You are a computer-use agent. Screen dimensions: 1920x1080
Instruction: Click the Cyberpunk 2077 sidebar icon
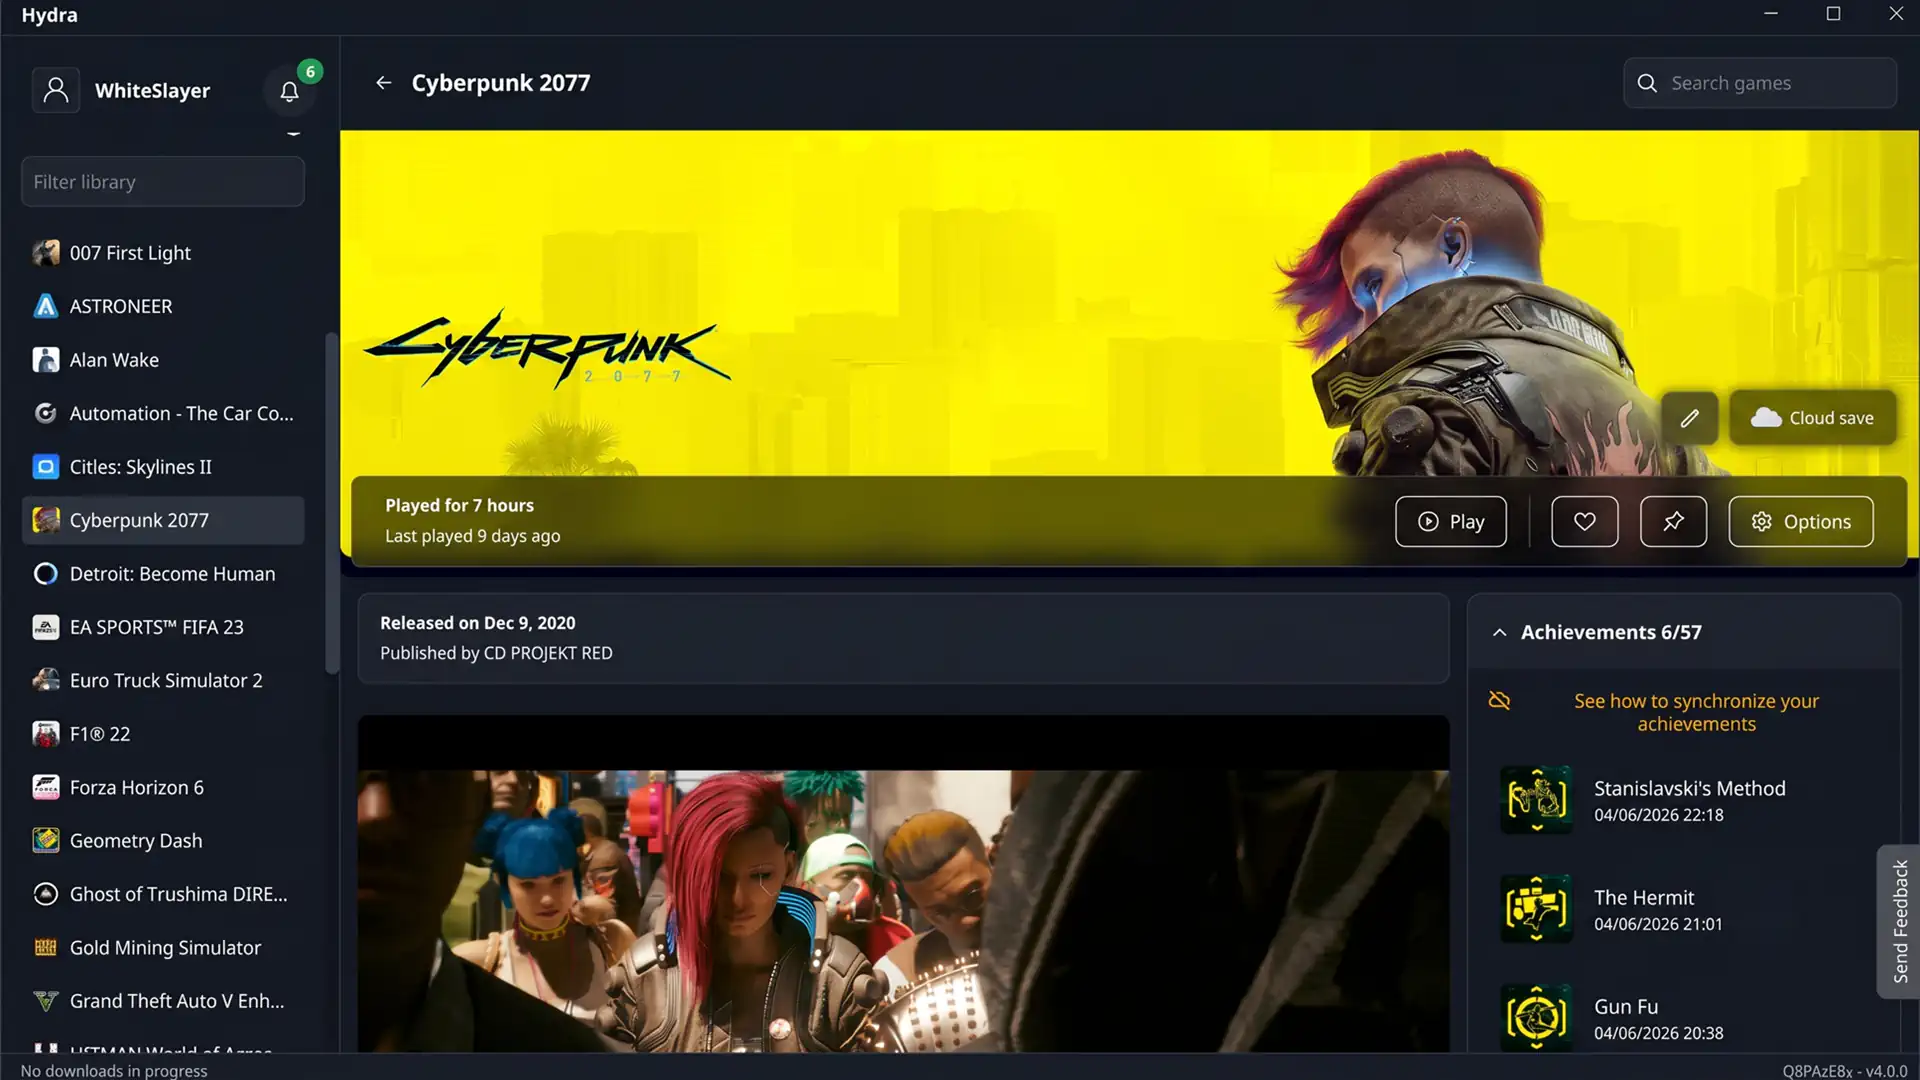coord(46,520)
